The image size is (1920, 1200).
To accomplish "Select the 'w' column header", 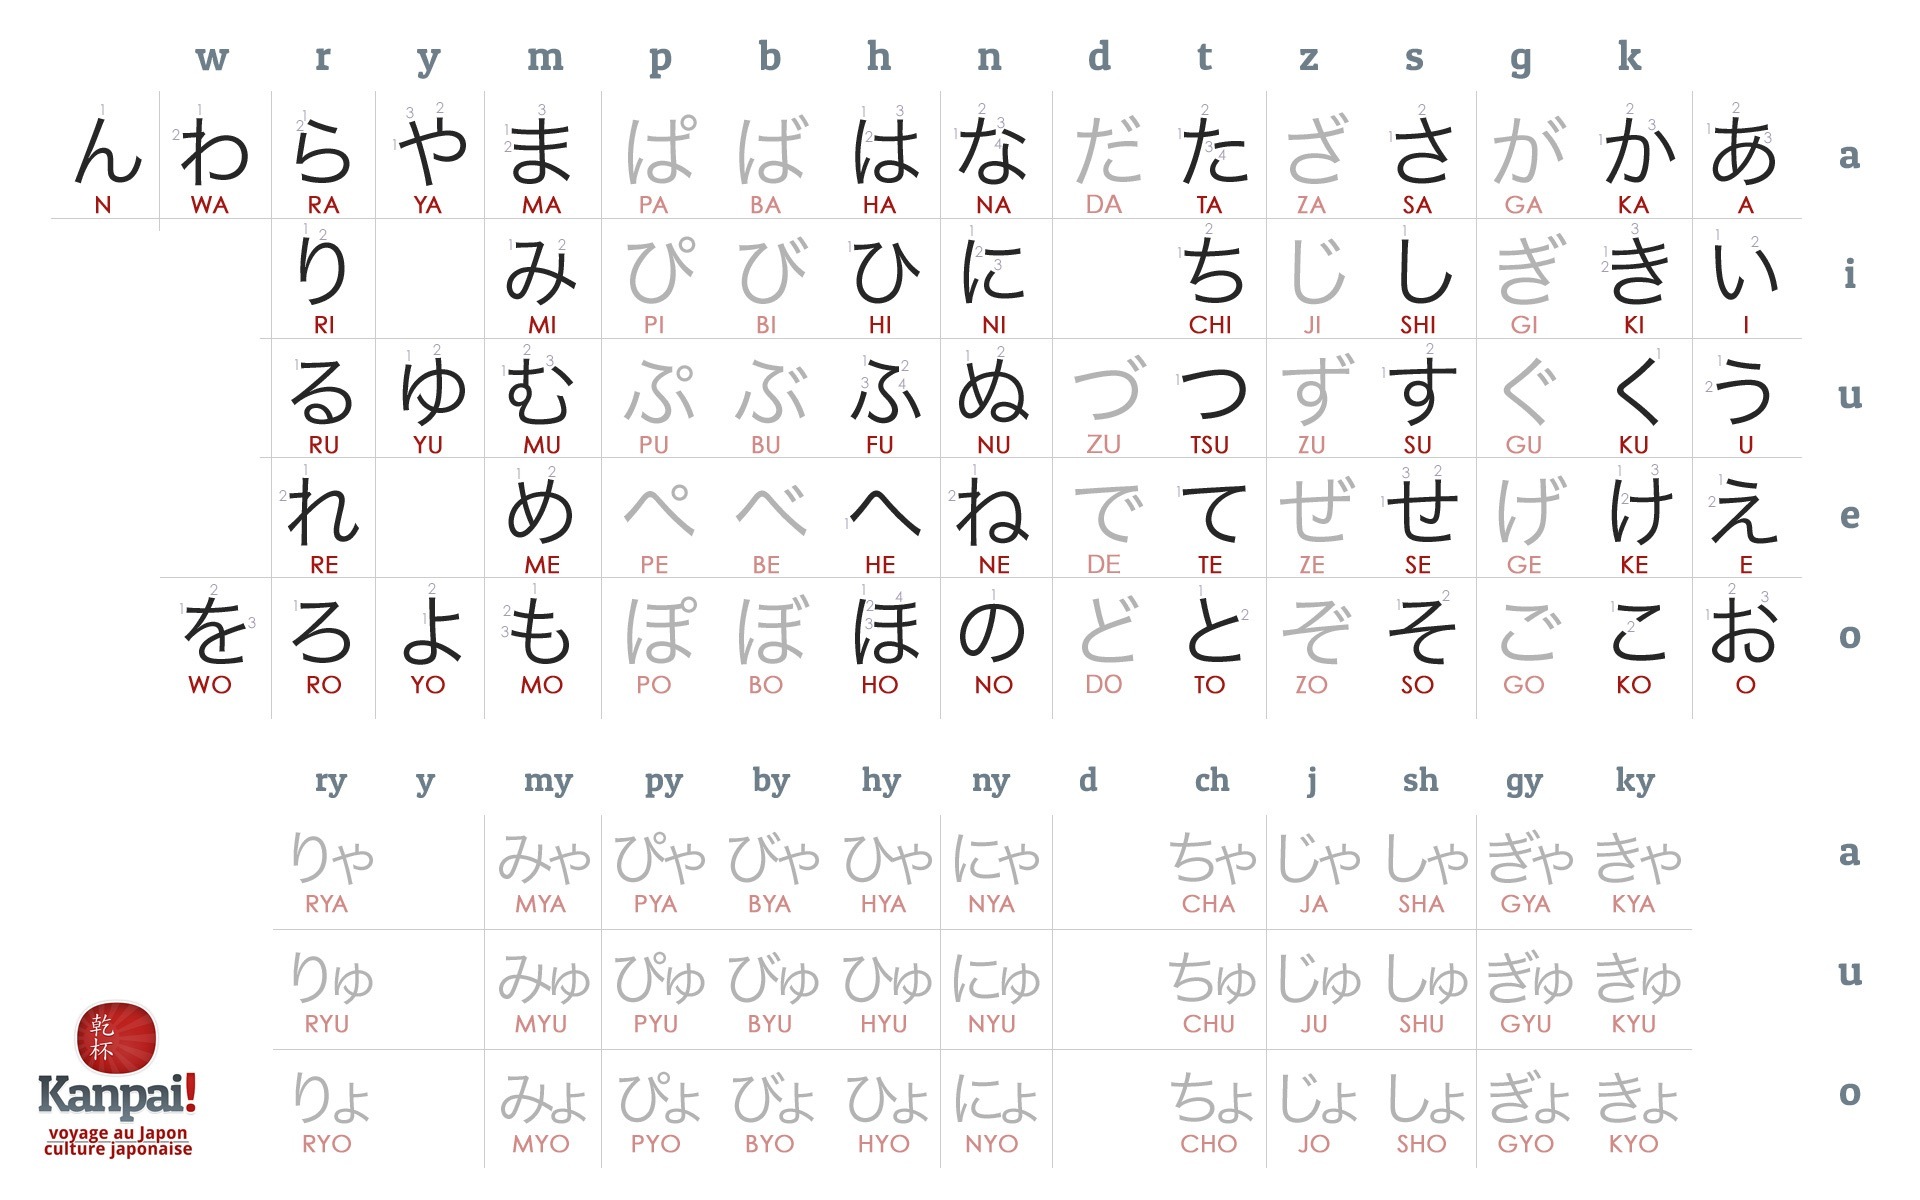I will coord(212,58).
